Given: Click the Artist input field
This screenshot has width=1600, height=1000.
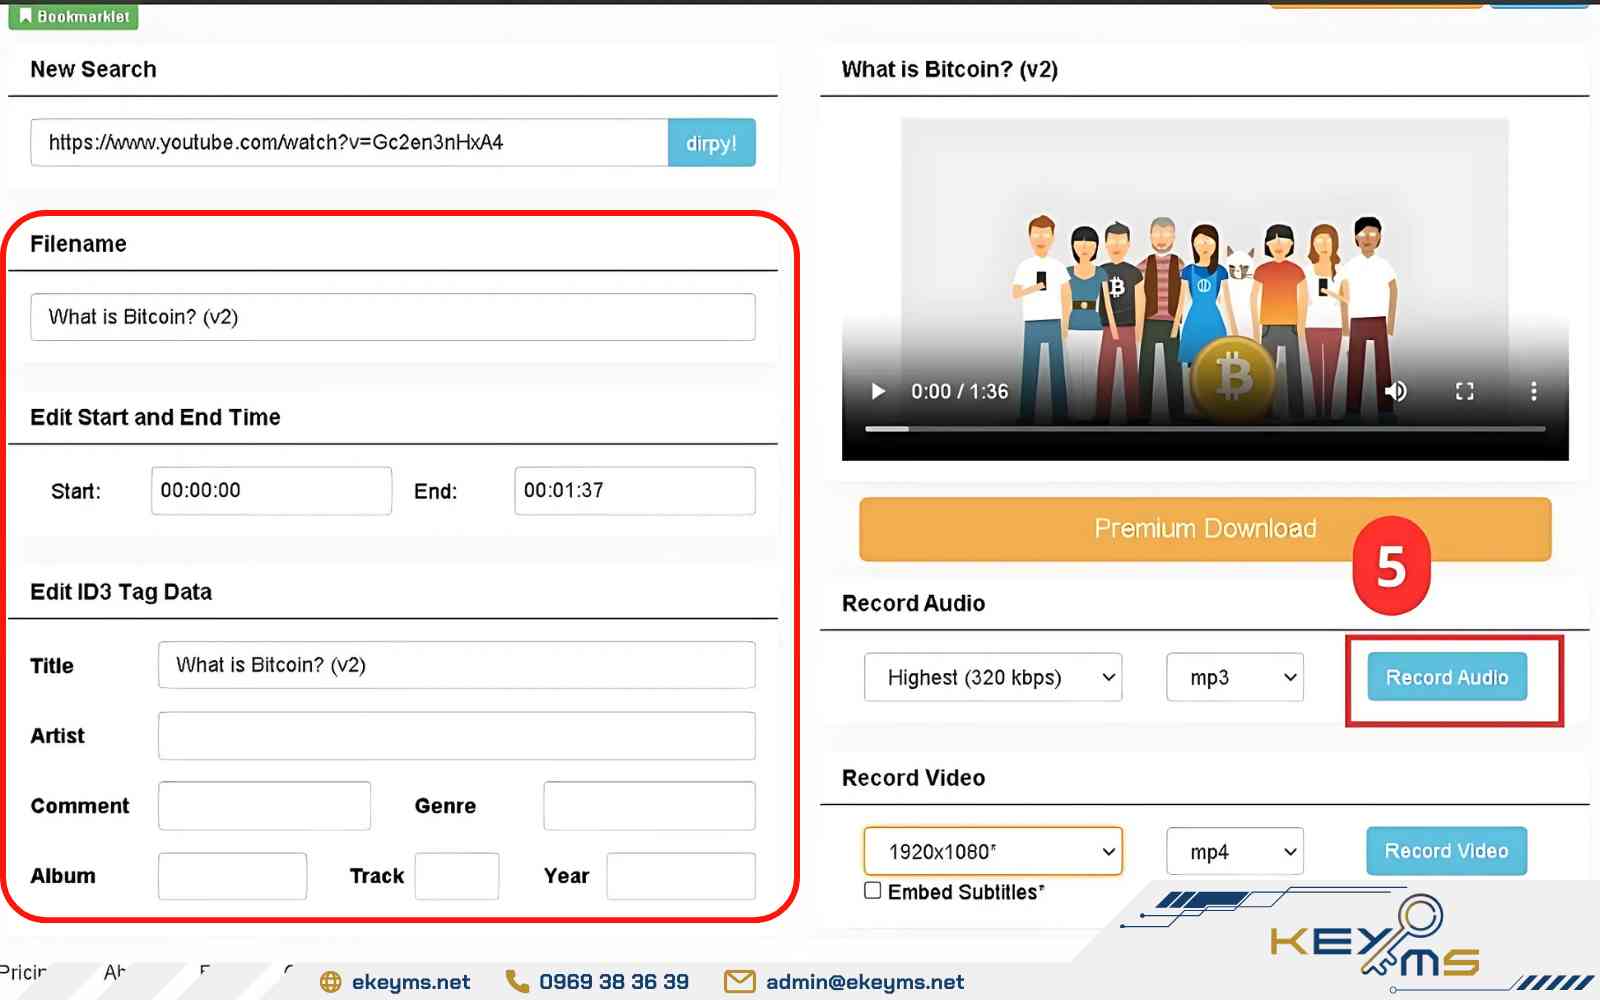Looking at the screenshot, I should click(457, 736).
